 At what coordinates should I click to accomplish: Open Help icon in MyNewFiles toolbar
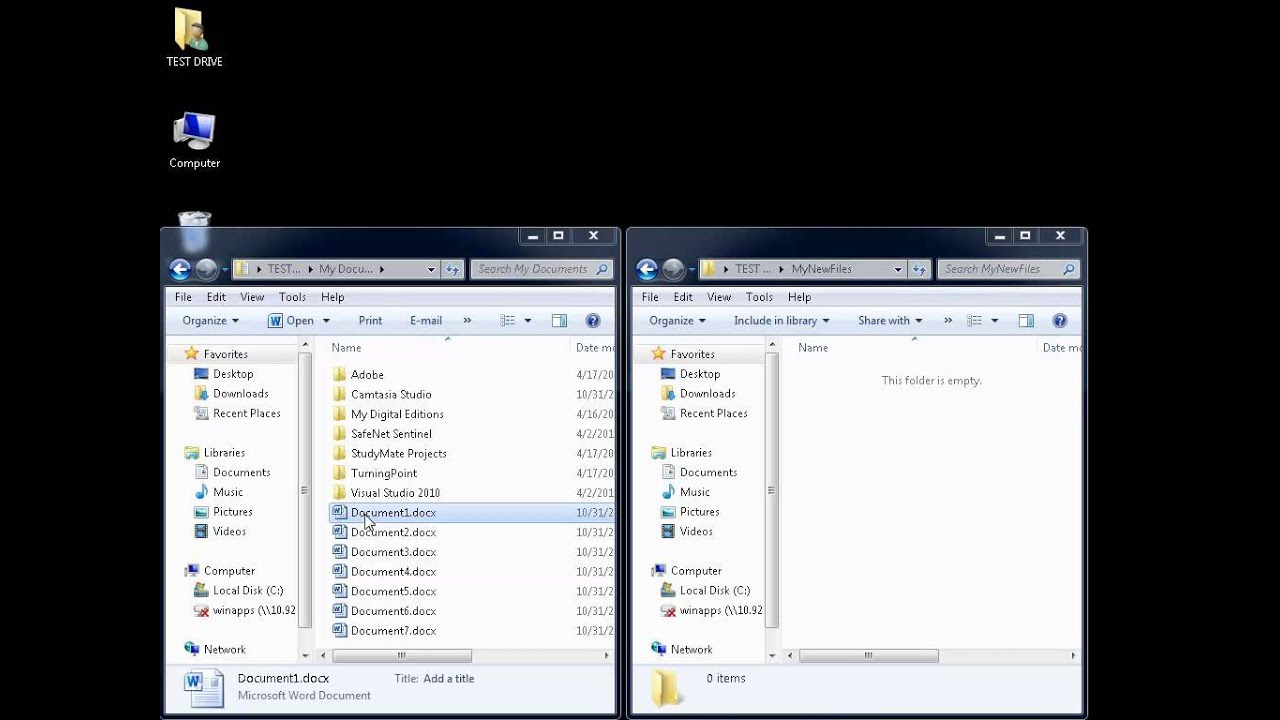point(1059,321)
